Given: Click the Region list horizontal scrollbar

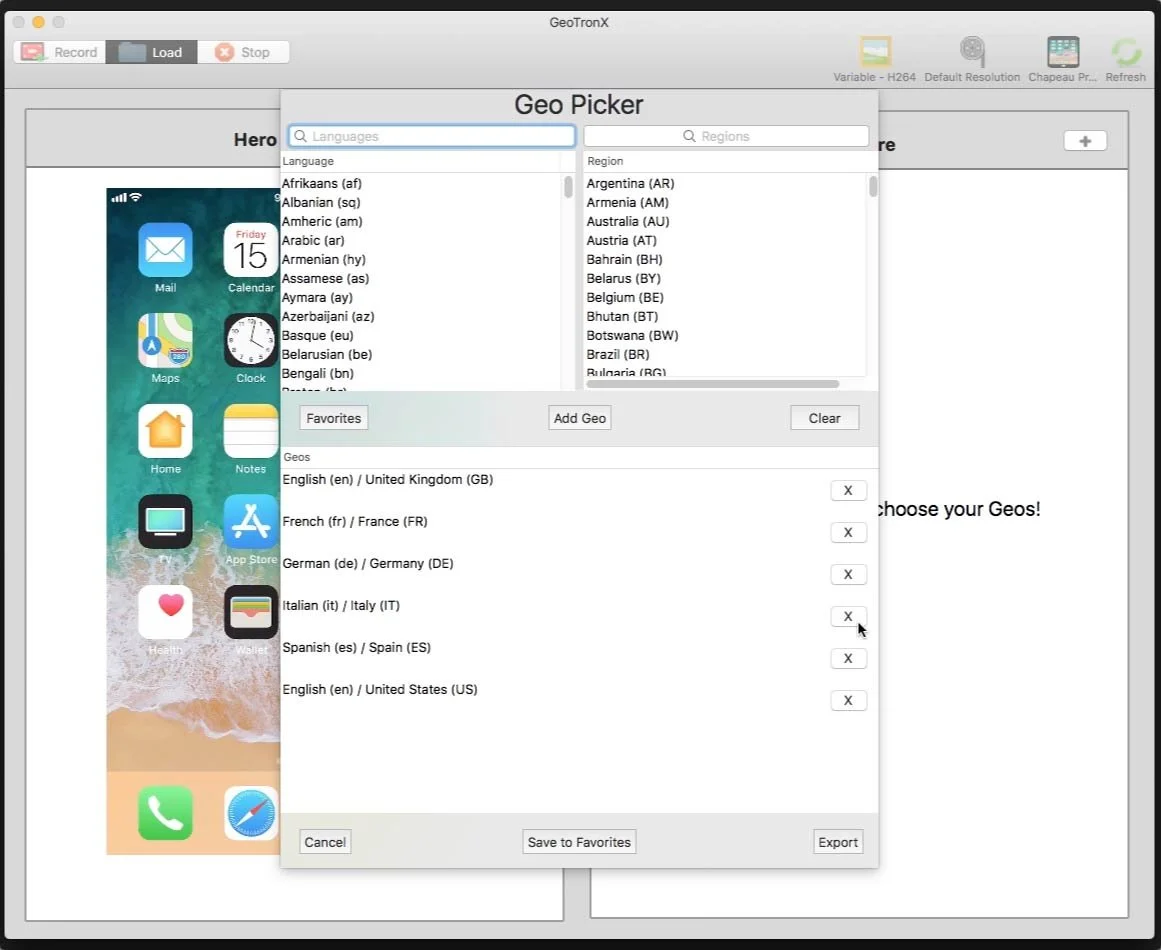Looking at the screenshot, I should 712,384.
